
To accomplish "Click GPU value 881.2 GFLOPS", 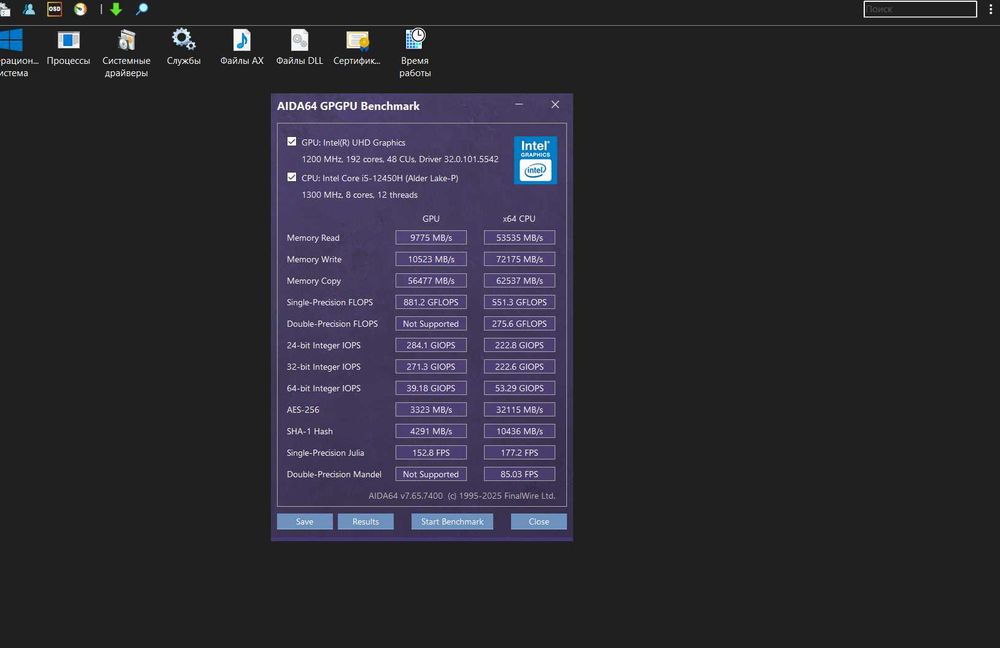I will pyautogui.click(x=430, y=302).
